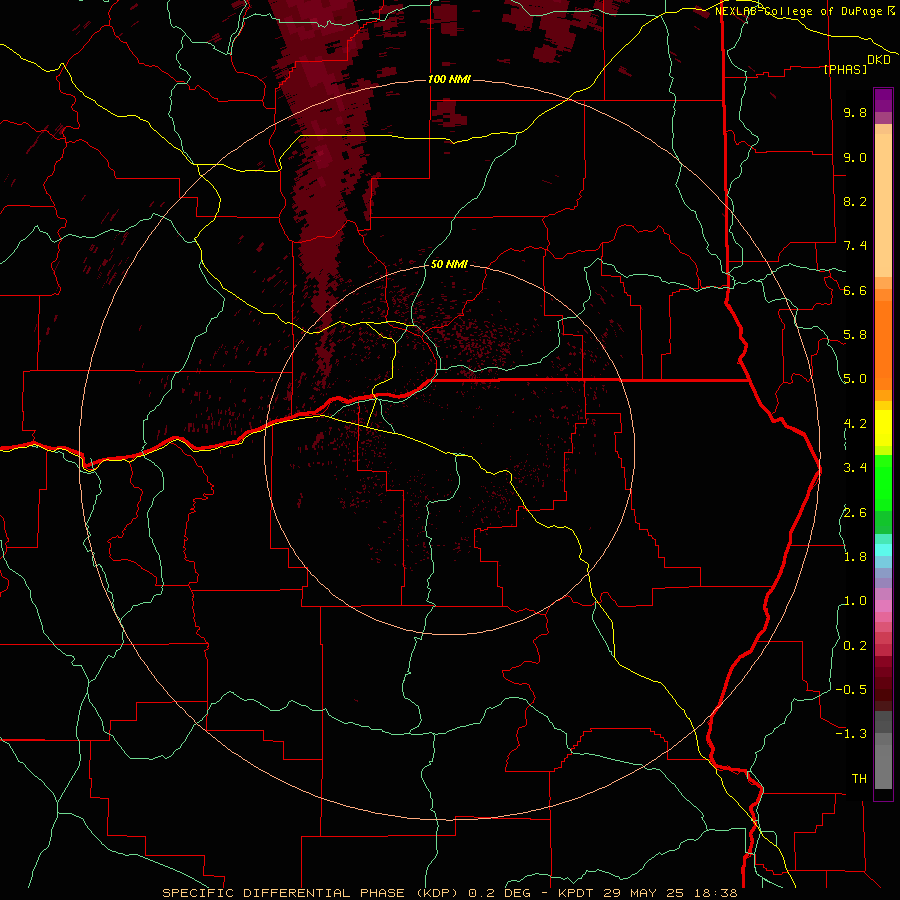Click the 8.2 value on the color scale
Screen dimensions: 900x900
tap(855, 201)
